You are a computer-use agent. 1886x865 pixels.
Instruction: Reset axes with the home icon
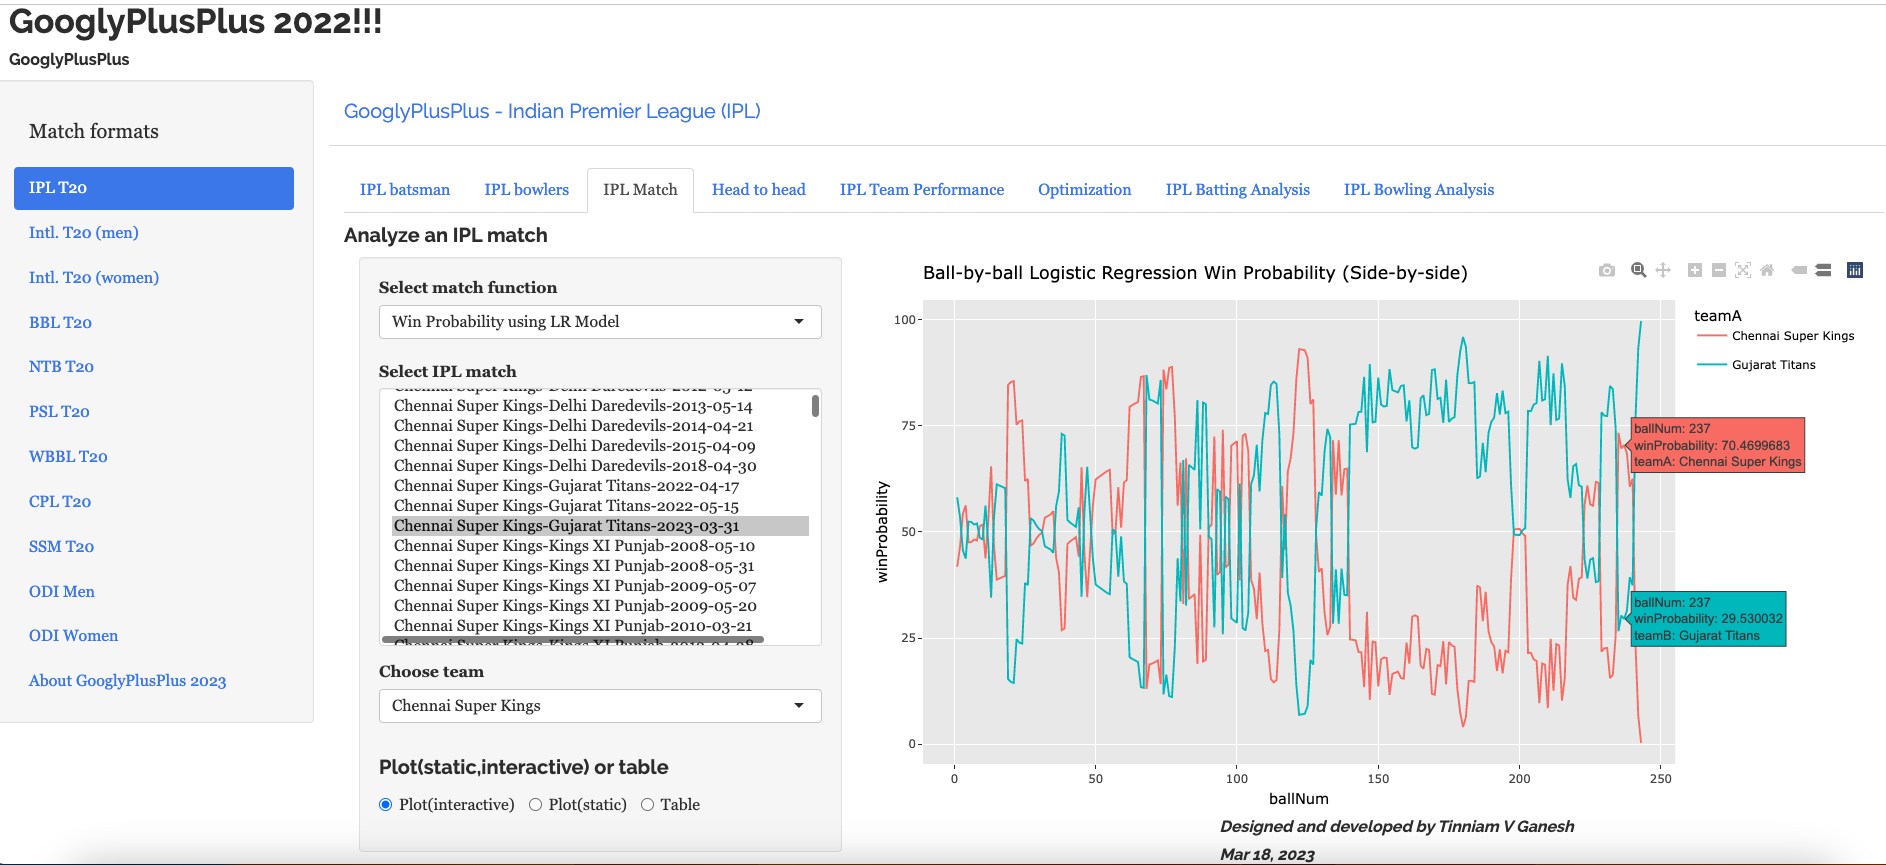(1767, 270)
